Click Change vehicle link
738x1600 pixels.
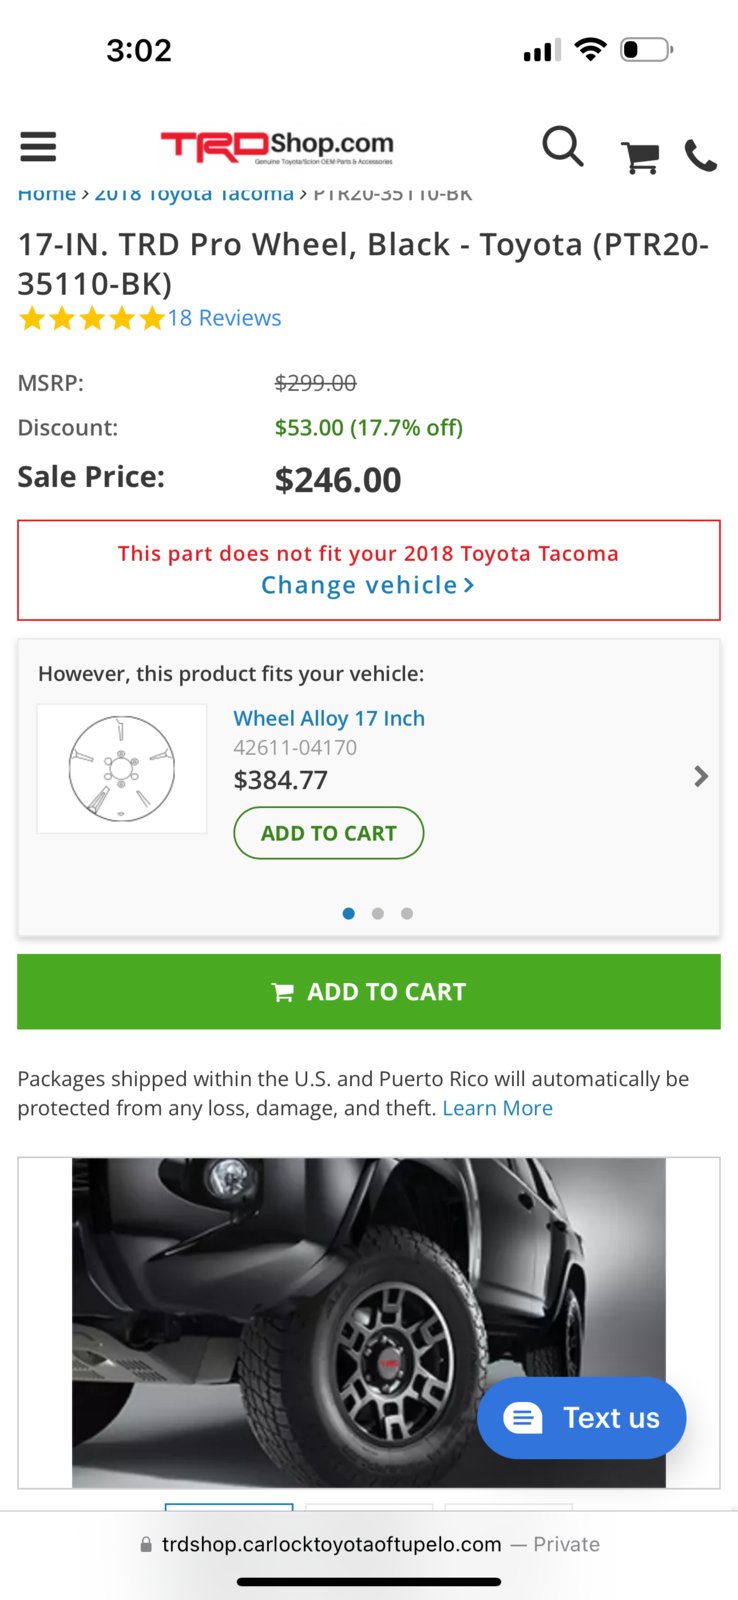[368, 585]
